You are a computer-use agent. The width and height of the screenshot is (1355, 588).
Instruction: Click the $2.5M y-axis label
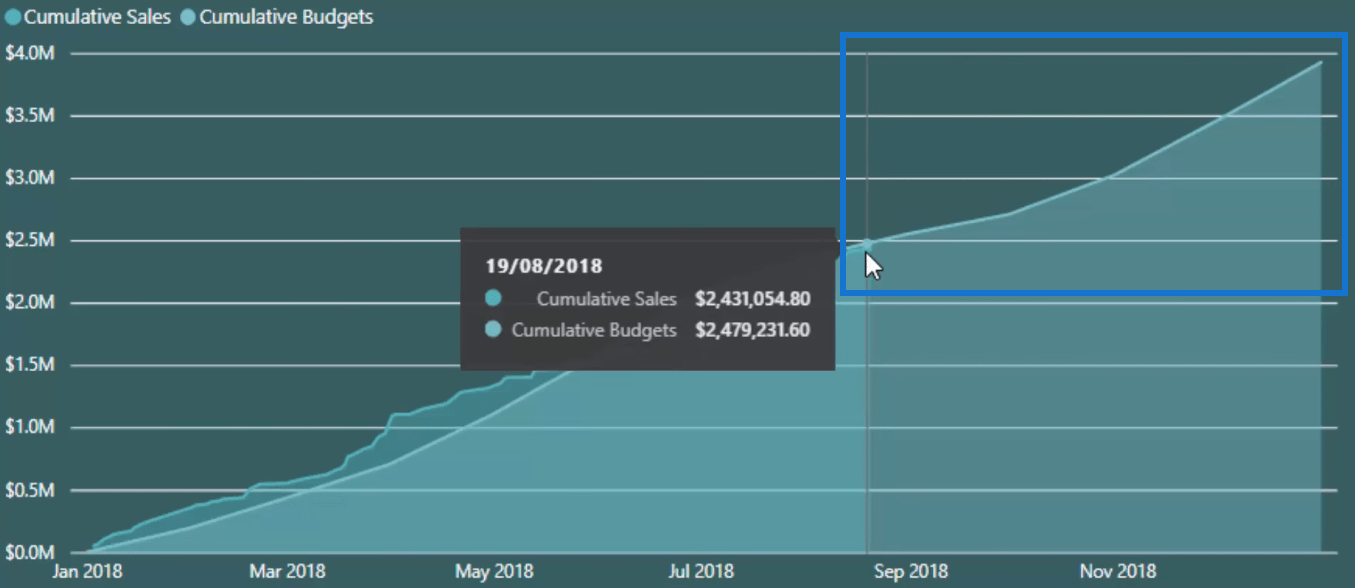[29, 241]
